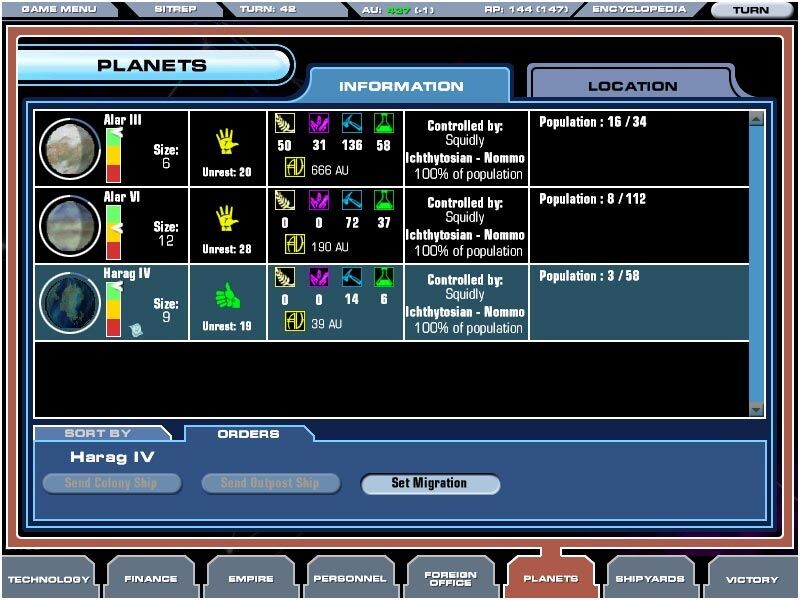Image resolution: width=800 pixels, height=600 pixels.
Task: Click the AU currency icon in Harag IV row
Action: pos(295,322)
